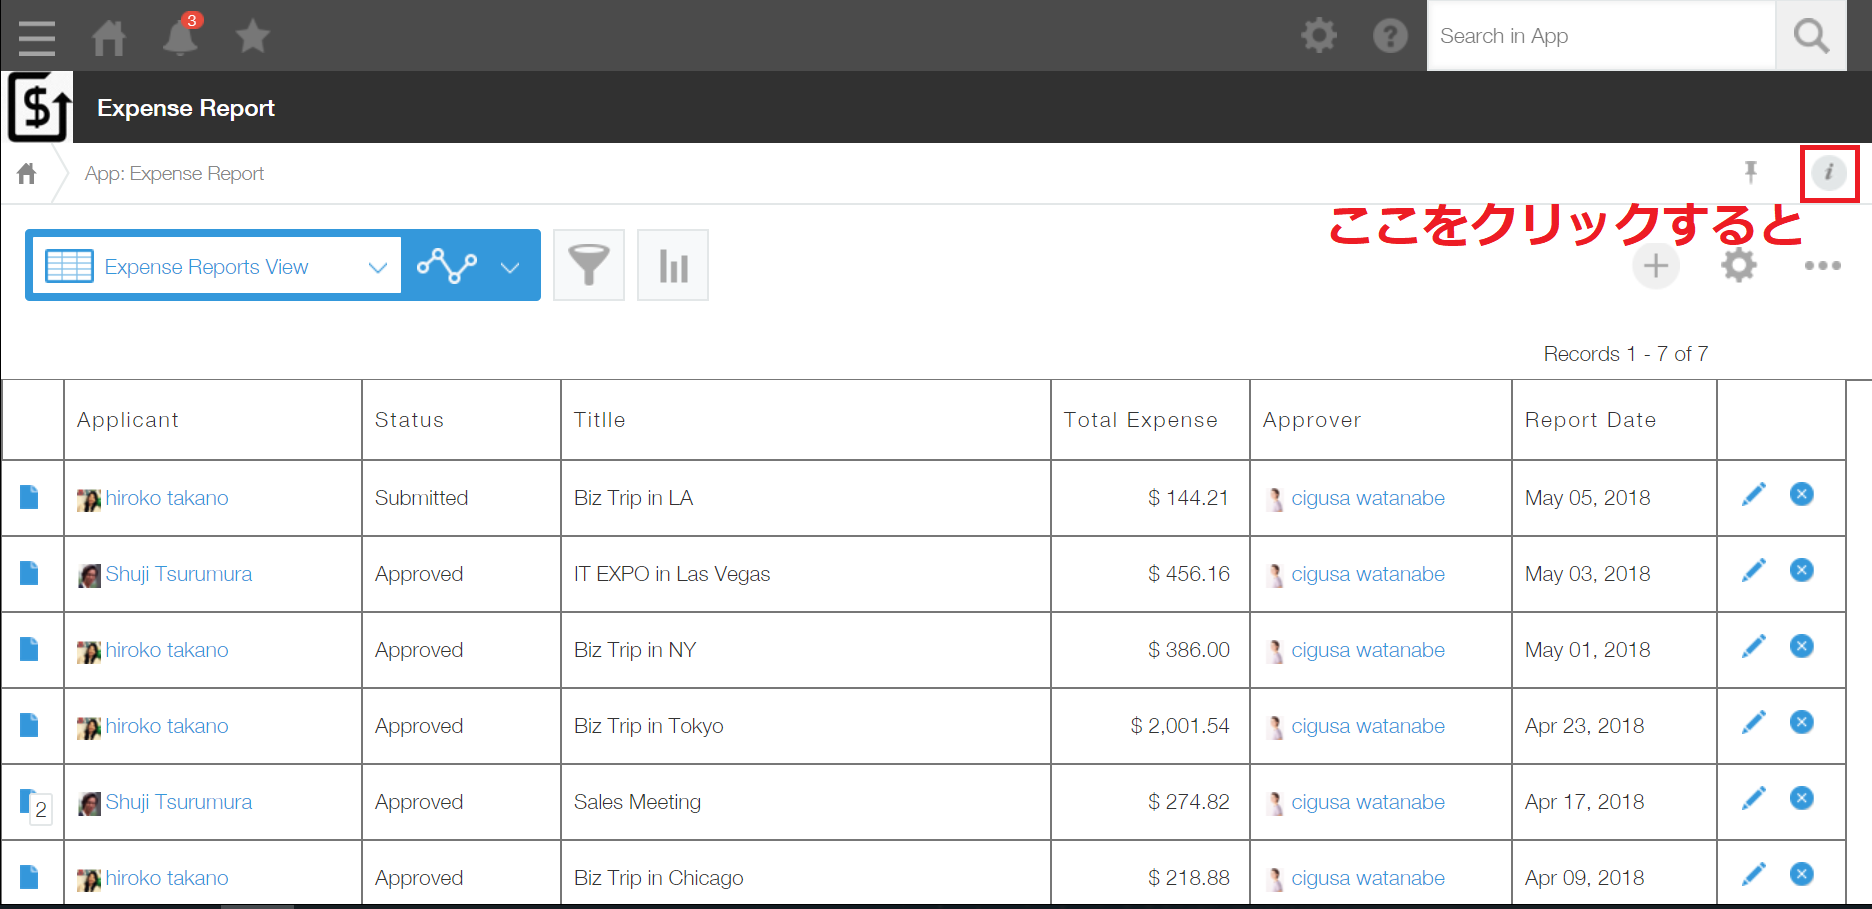Open app settings gear beside plus button
The image size is (1872, 909).
(x=1738, y=266)
